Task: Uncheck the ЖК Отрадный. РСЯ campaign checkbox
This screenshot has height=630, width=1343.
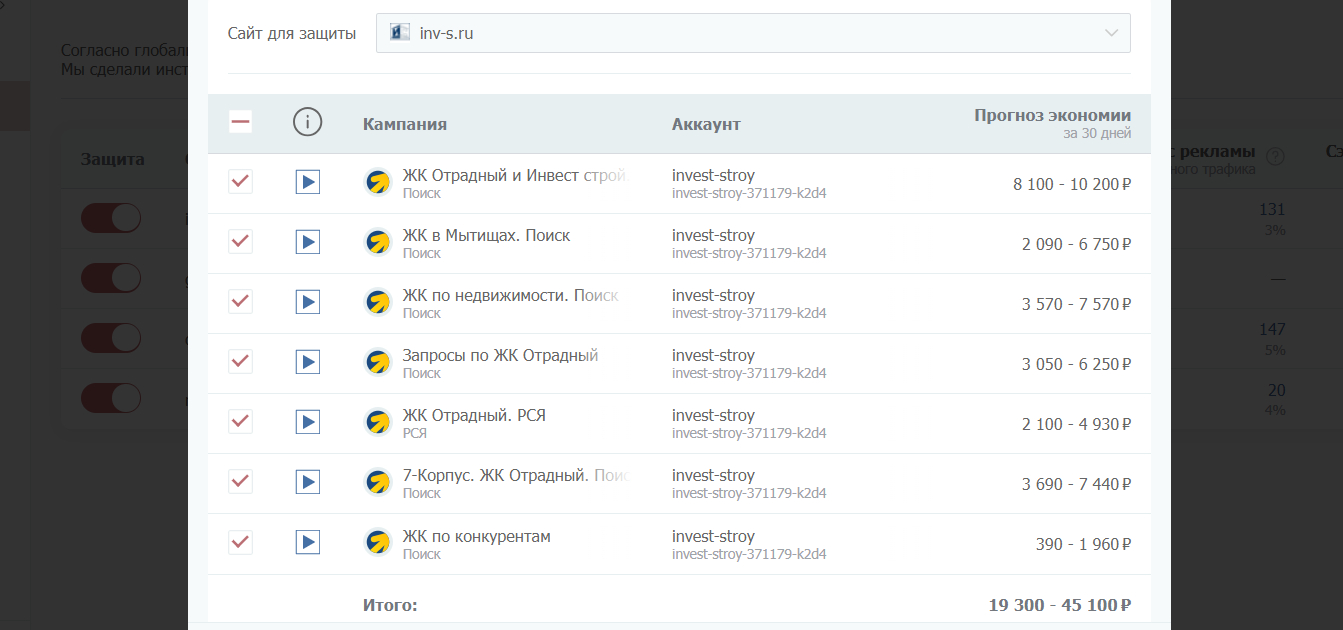Action: (241, 422)
